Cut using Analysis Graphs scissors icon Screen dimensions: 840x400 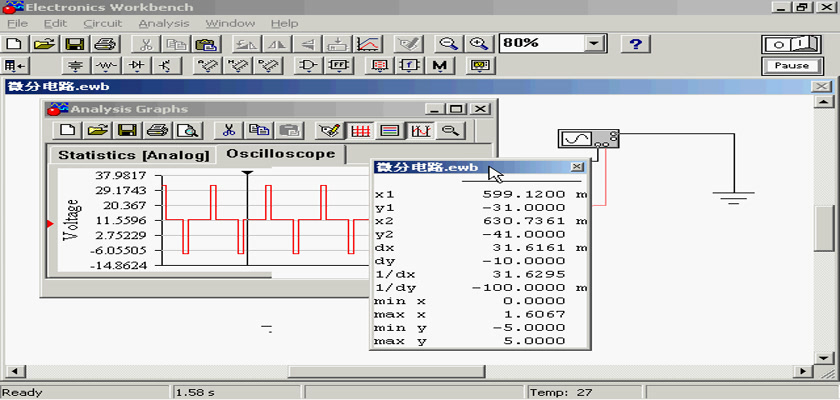(x=229, y=130)
